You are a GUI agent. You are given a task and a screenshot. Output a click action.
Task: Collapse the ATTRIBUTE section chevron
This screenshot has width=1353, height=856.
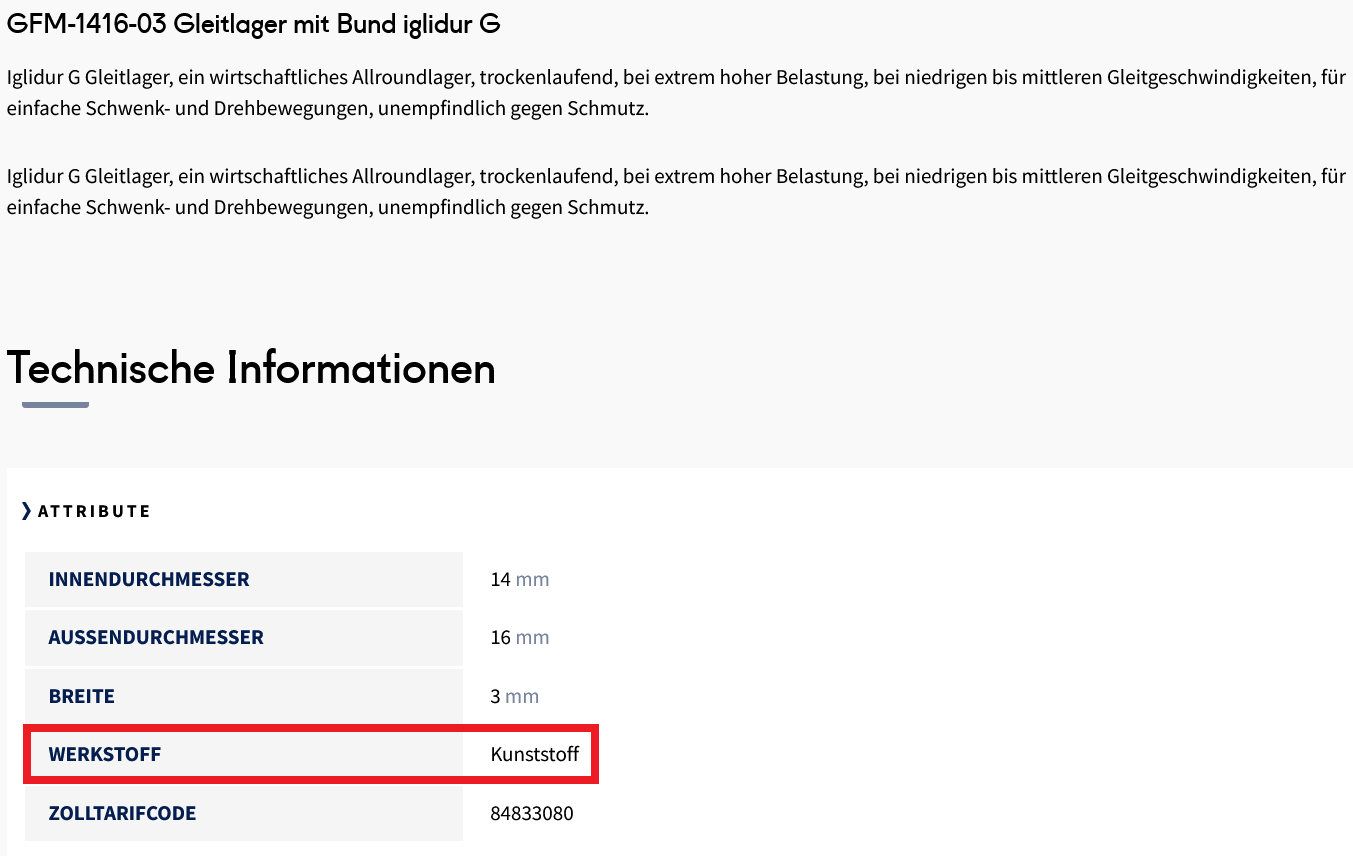(26, 511)
